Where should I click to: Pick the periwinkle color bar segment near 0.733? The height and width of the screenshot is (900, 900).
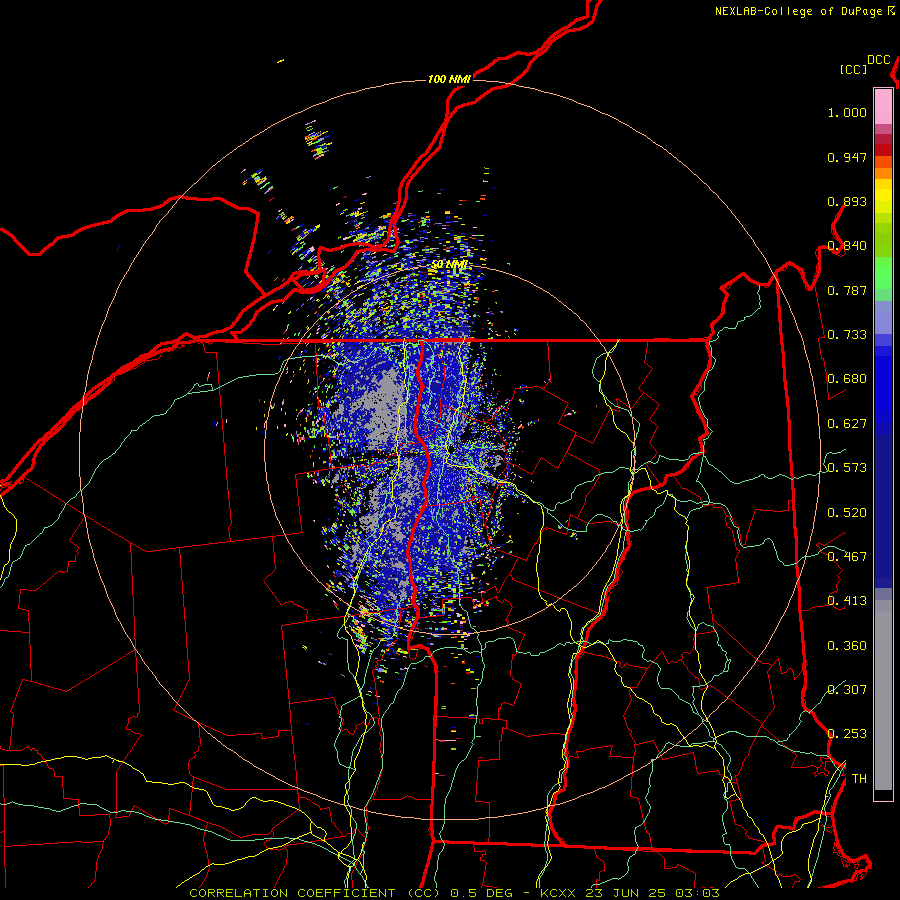tap(883, 317)
